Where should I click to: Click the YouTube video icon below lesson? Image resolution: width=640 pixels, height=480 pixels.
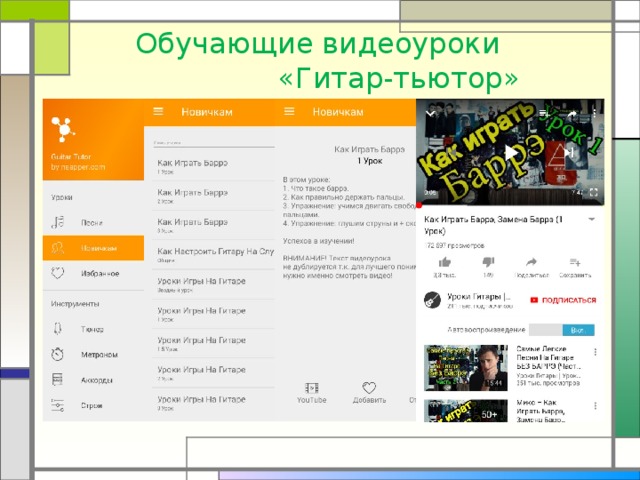point(311,388)
